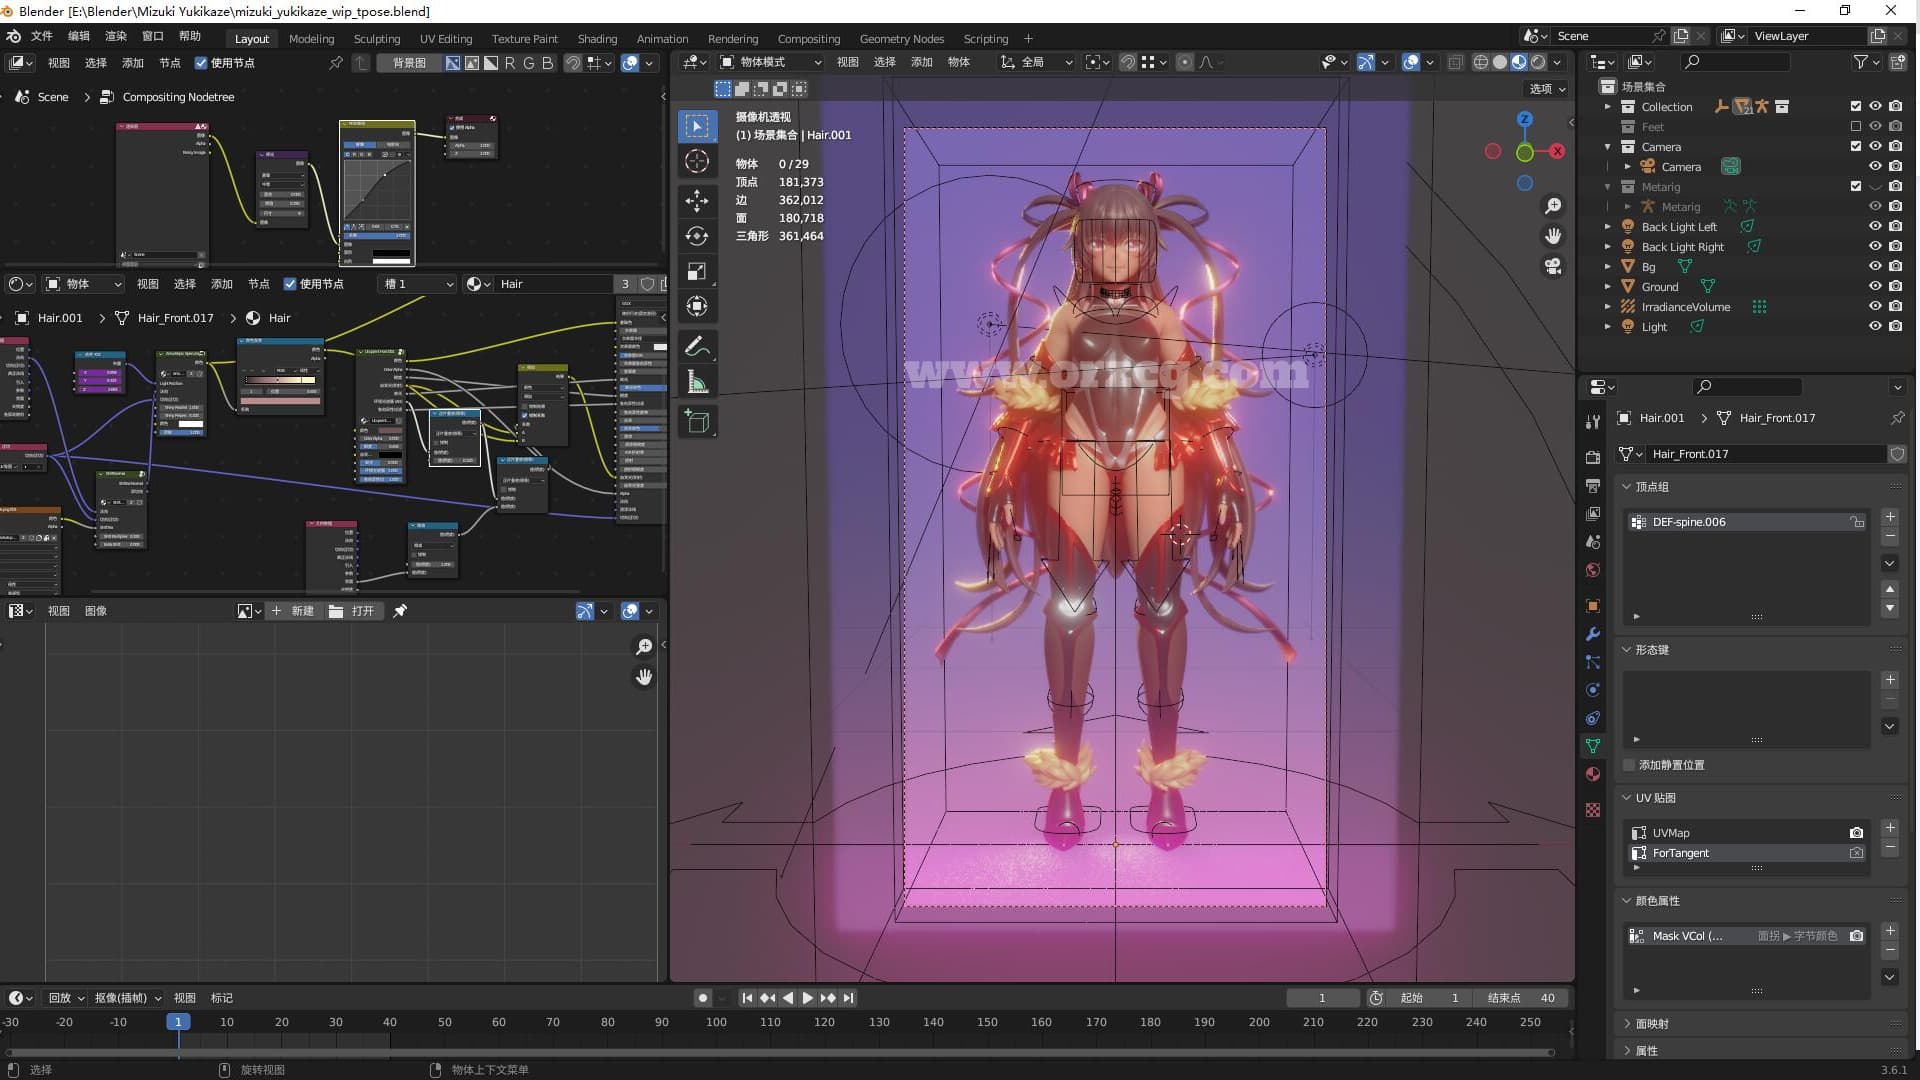The image size is (1920, 1080).
Task: Open the 物体模式 mode dropdown
Action: [771, 62]
